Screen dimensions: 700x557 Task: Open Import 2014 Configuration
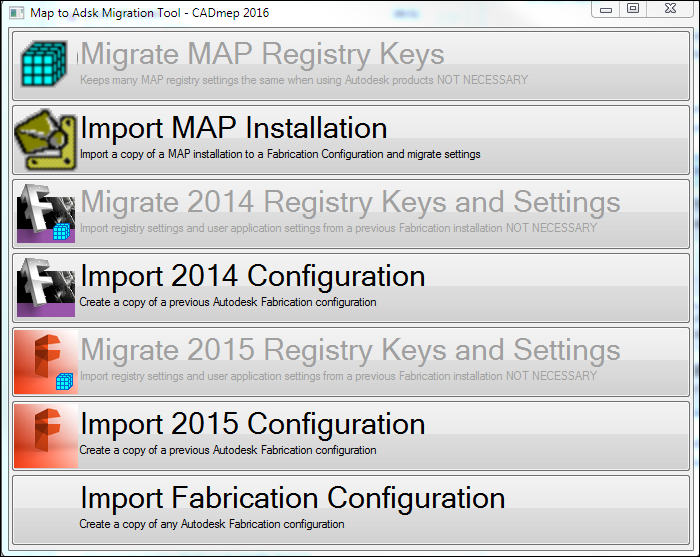tap(252, 276)
